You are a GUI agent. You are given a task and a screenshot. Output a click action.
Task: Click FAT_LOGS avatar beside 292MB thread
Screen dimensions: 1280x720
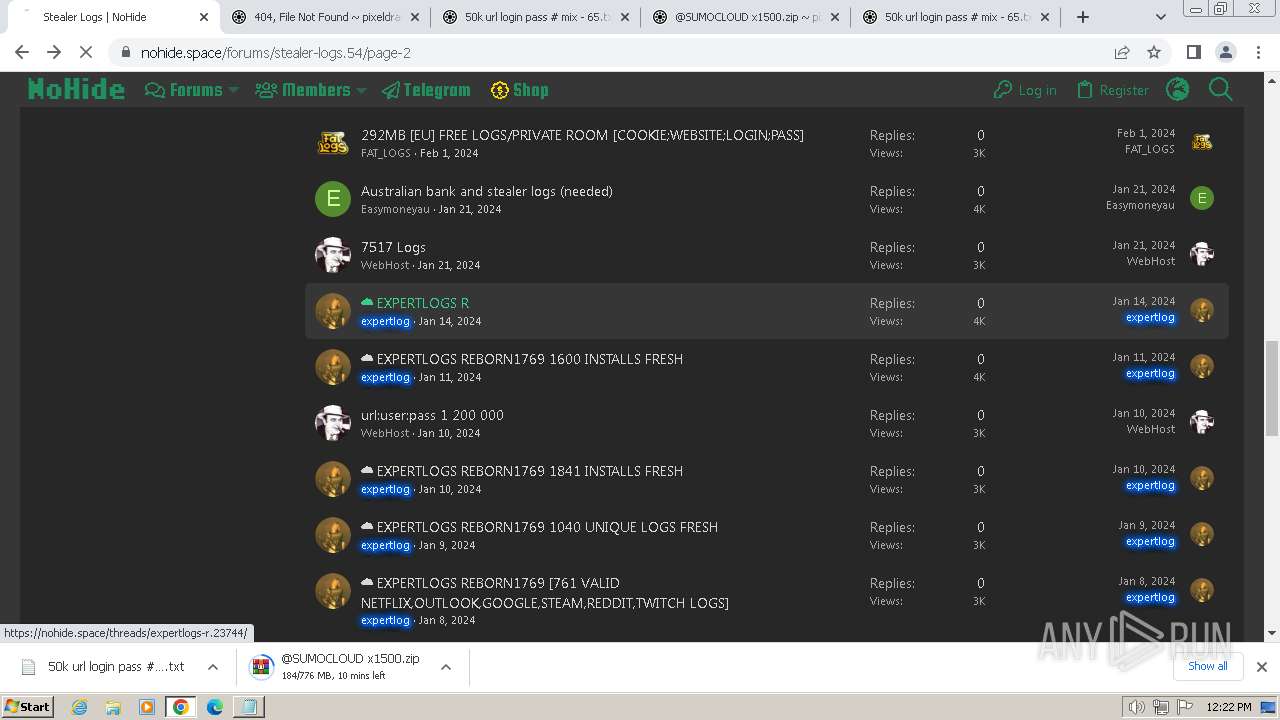click(x=332, y=143)
